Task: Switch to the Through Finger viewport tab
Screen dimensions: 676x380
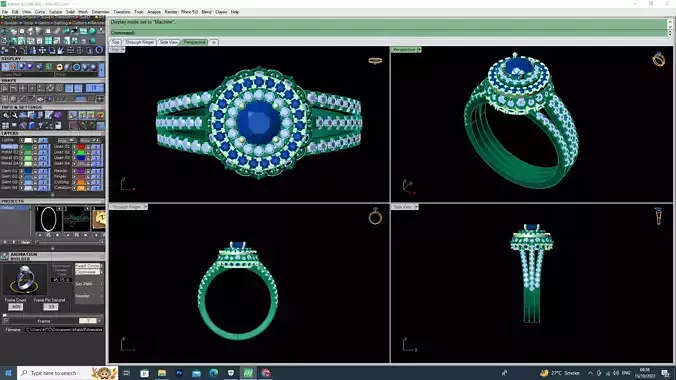Action: (139, 42)
